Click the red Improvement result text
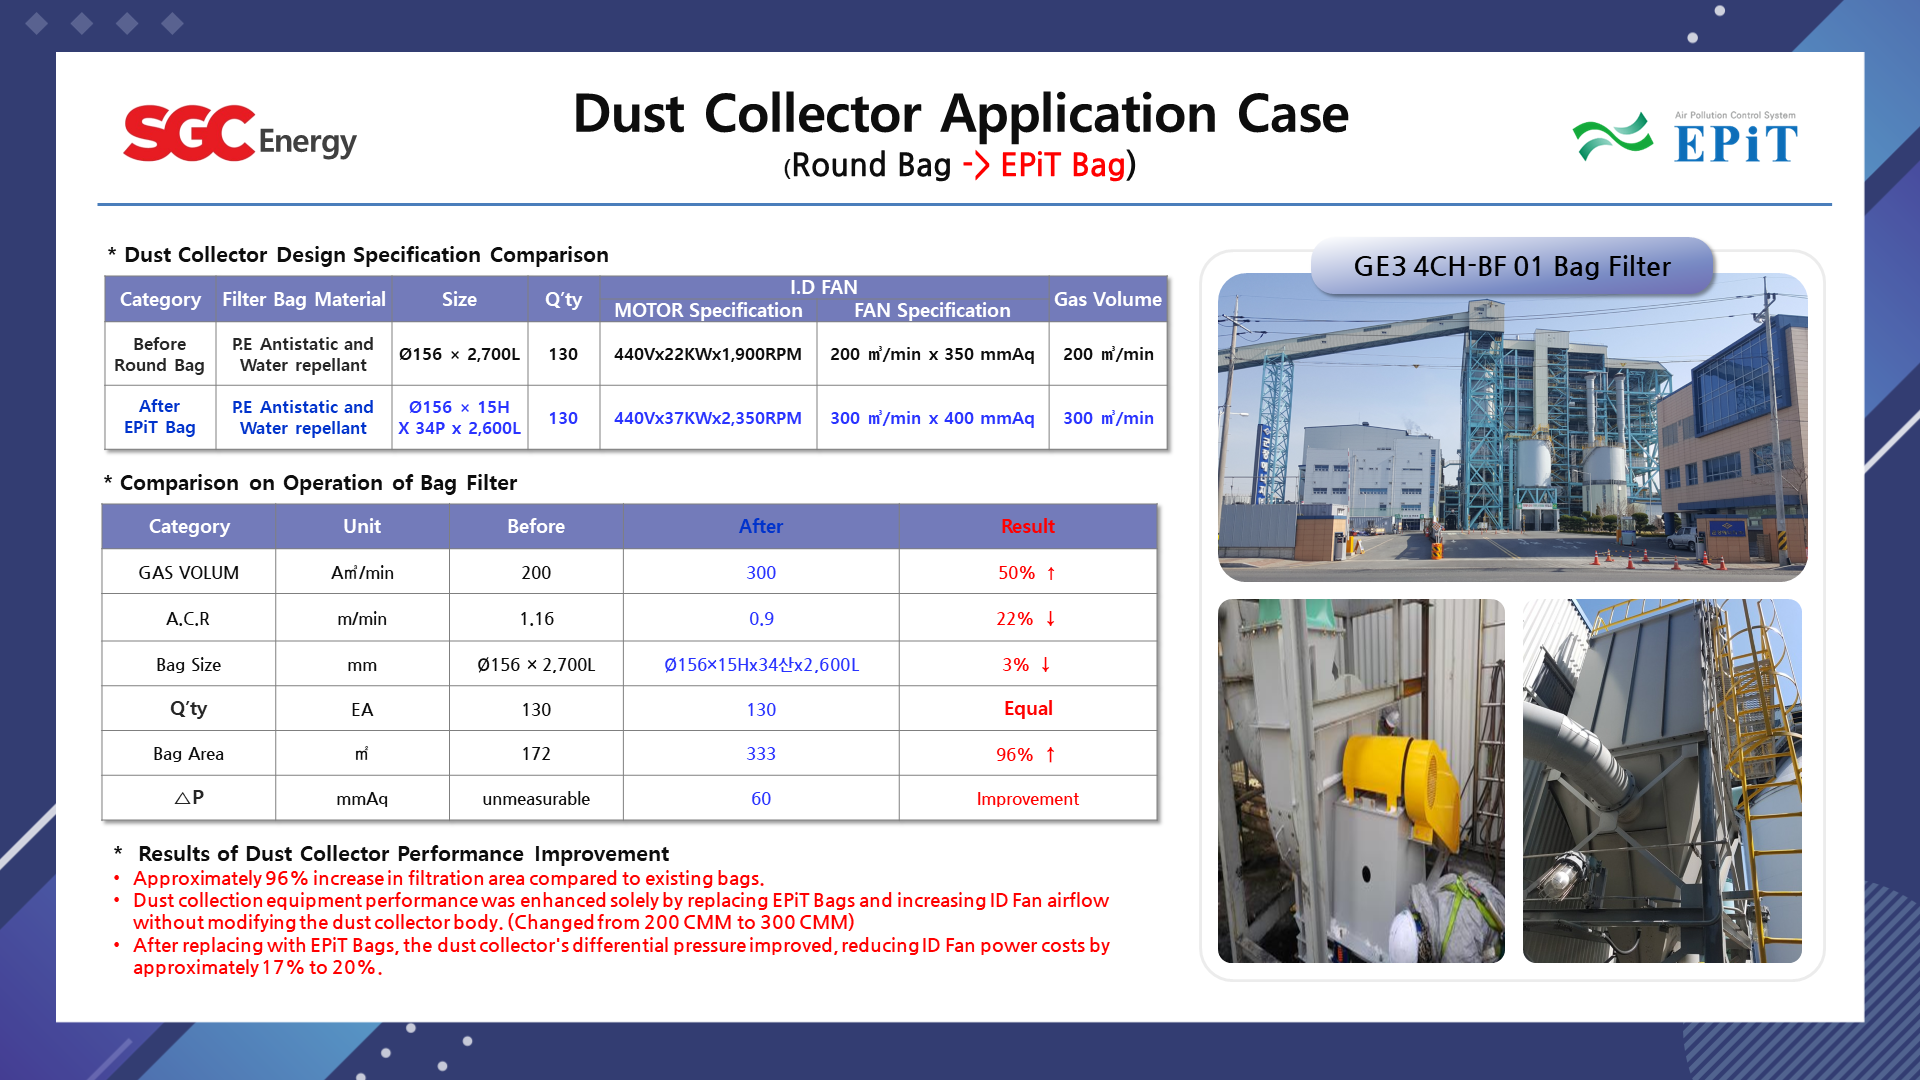 1027,799
